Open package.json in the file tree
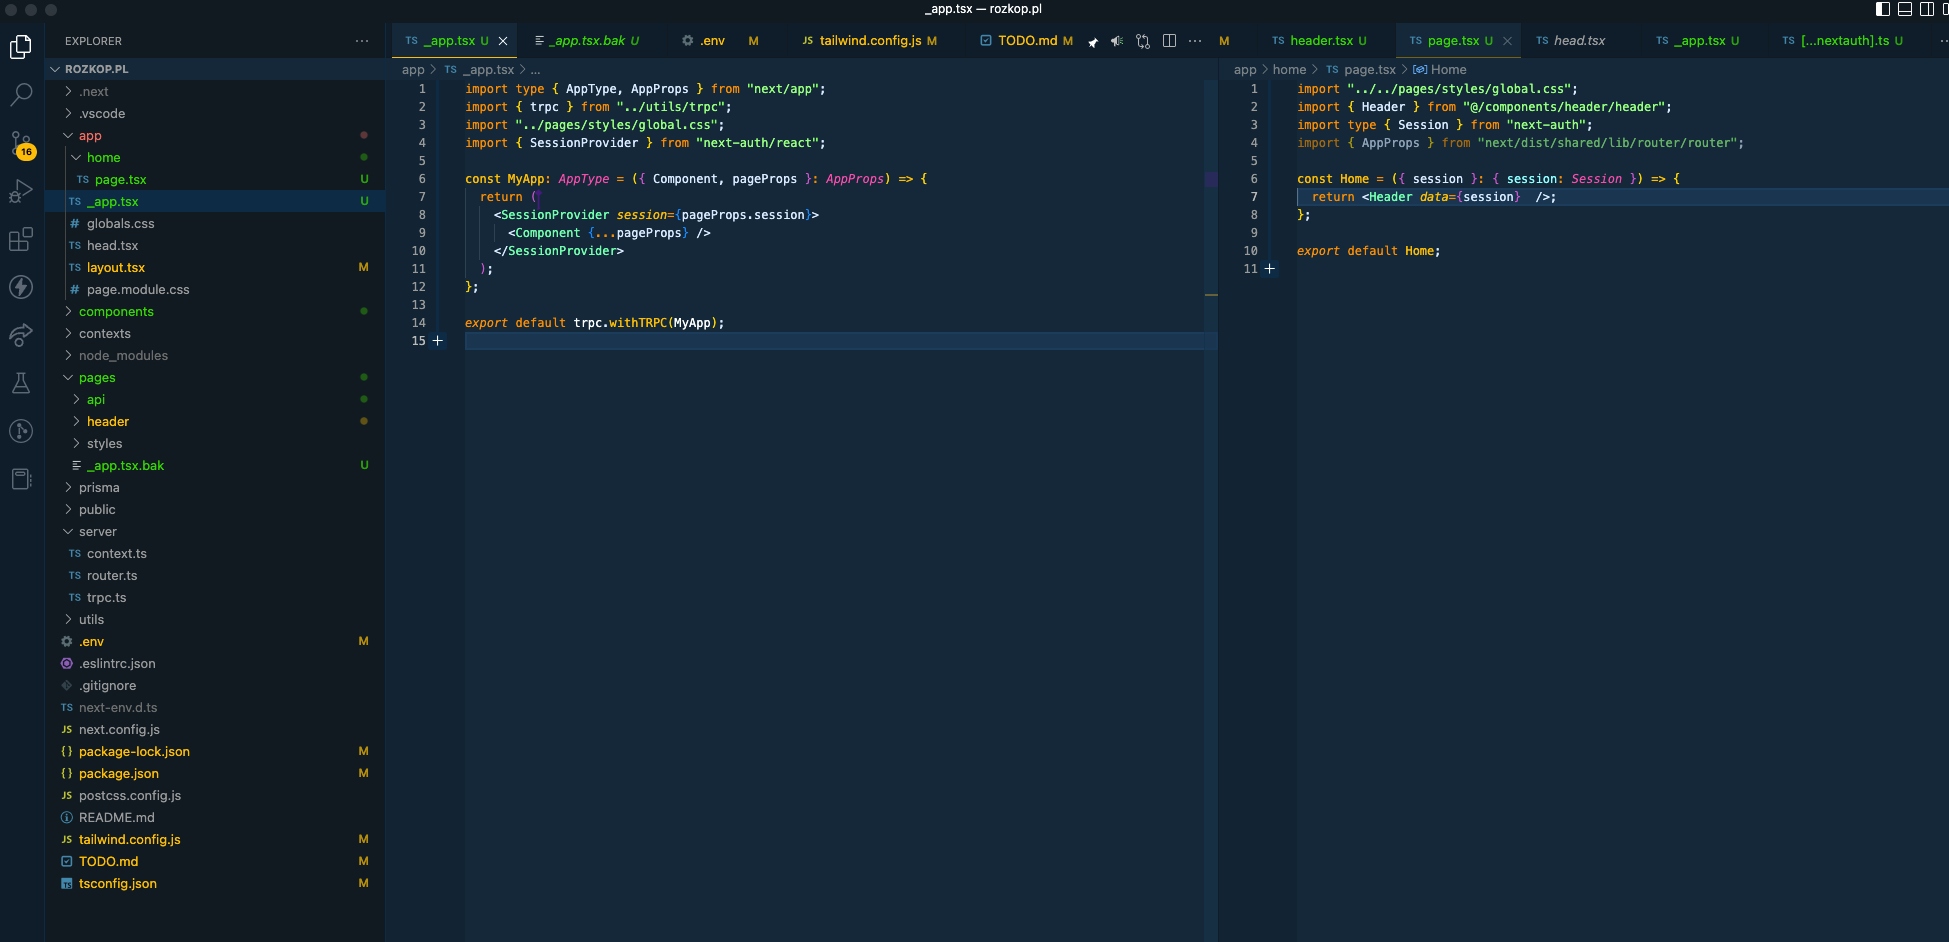 tap(119, 774)
